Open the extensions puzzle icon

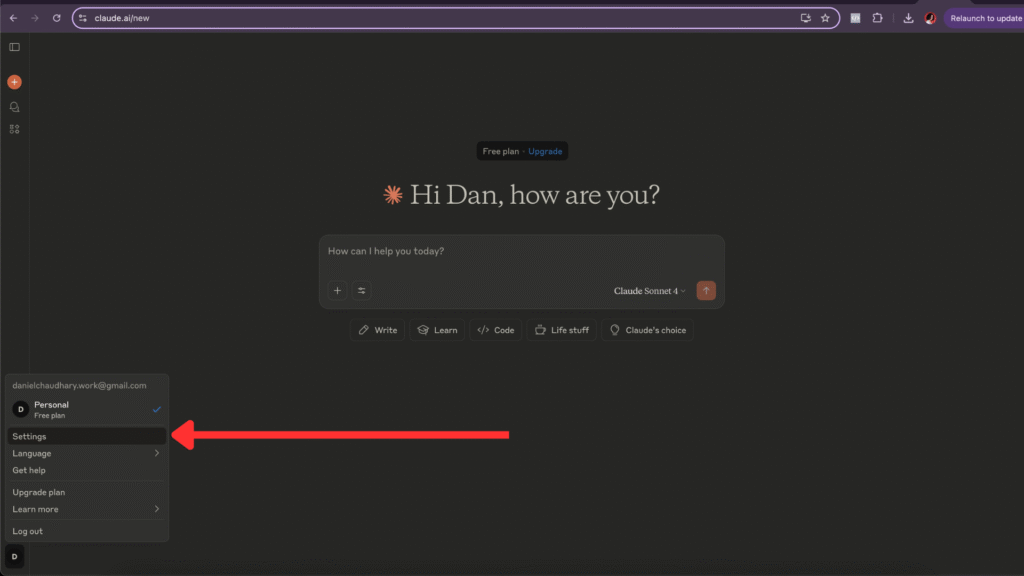click(x=878, y=18)
